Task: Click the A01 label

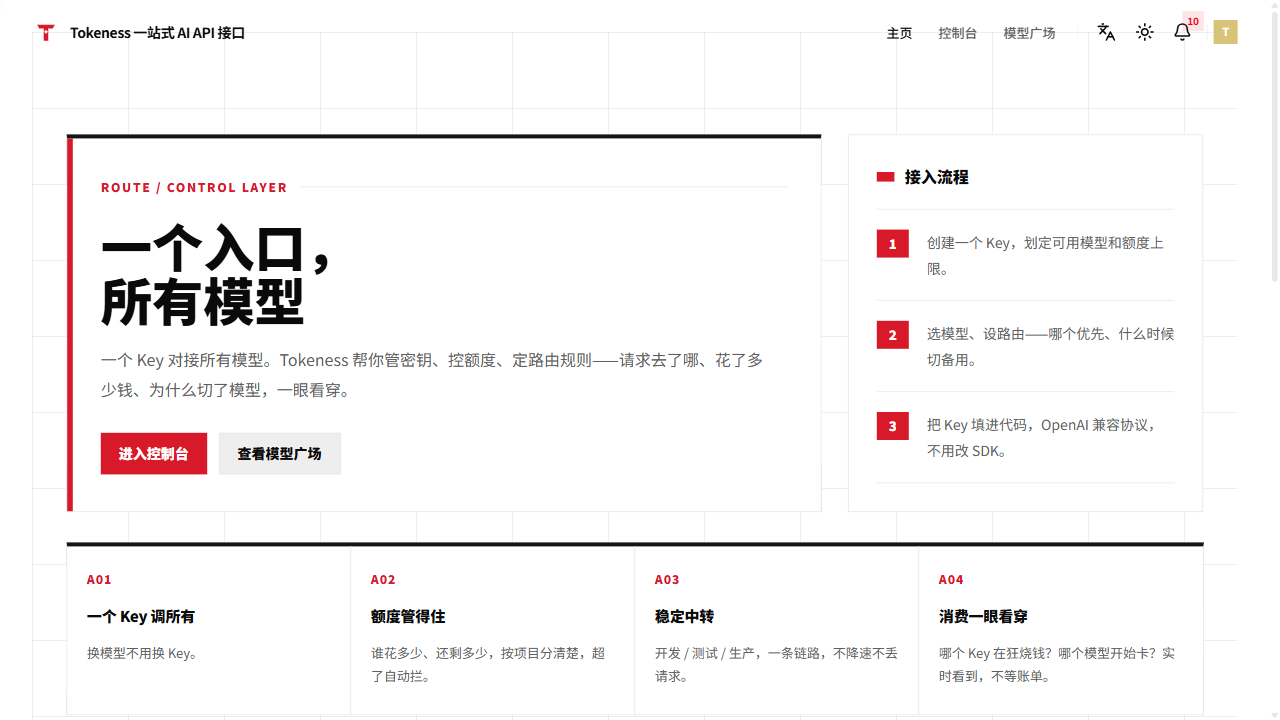Action: (99, 580)
